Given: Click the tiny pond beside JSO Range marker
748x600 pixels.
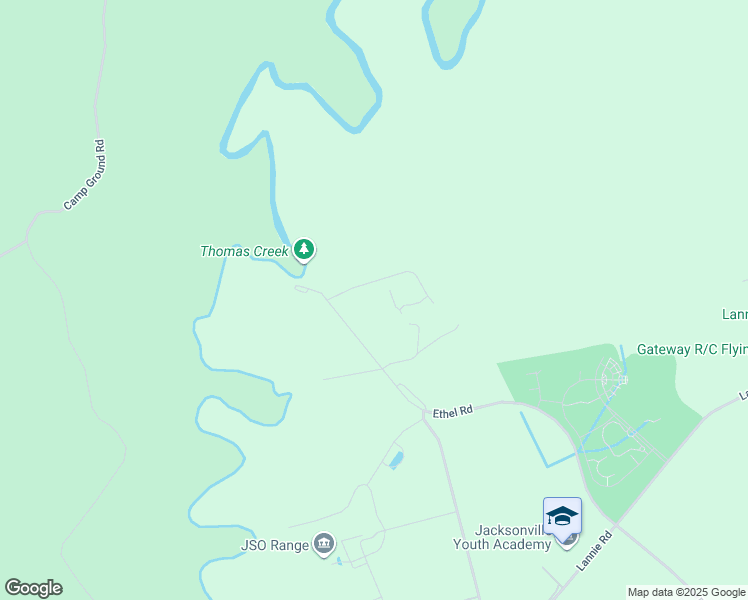Looking at the screenshot, I should point(339,561).
